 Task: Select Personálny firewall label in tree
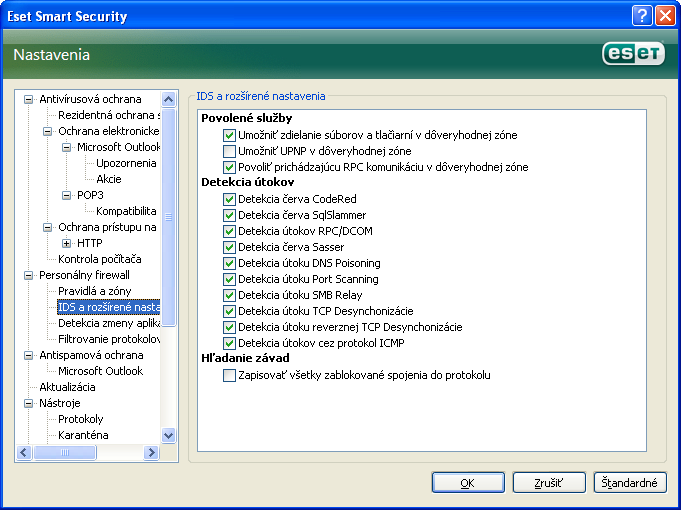84,275
